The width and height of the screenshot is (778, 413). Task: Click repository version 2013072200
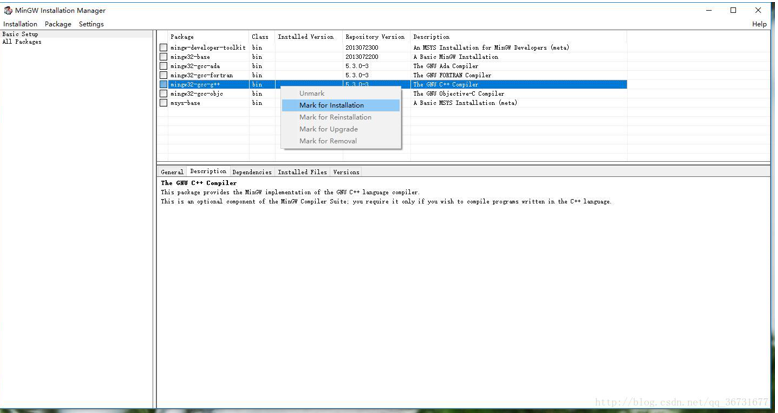coord(362,57)
